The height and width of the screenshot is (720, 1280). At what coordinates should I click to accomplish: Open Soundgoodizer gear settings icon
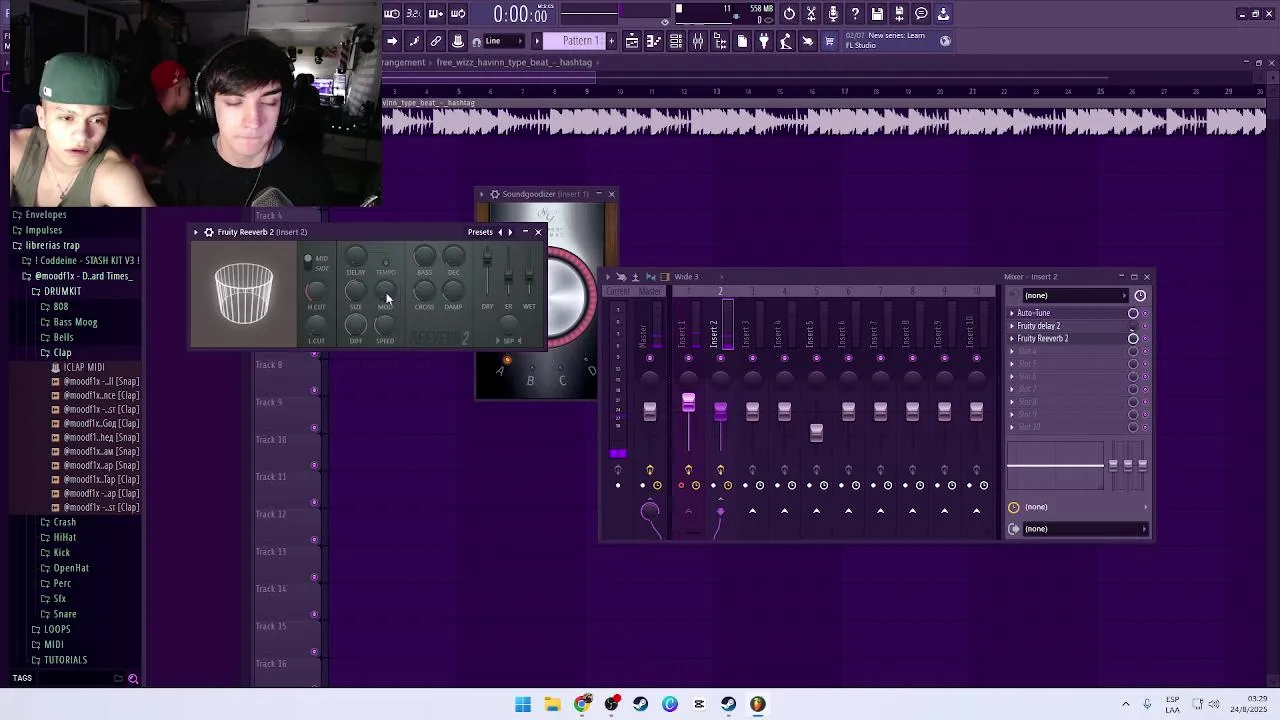click(x=494, y=194)
